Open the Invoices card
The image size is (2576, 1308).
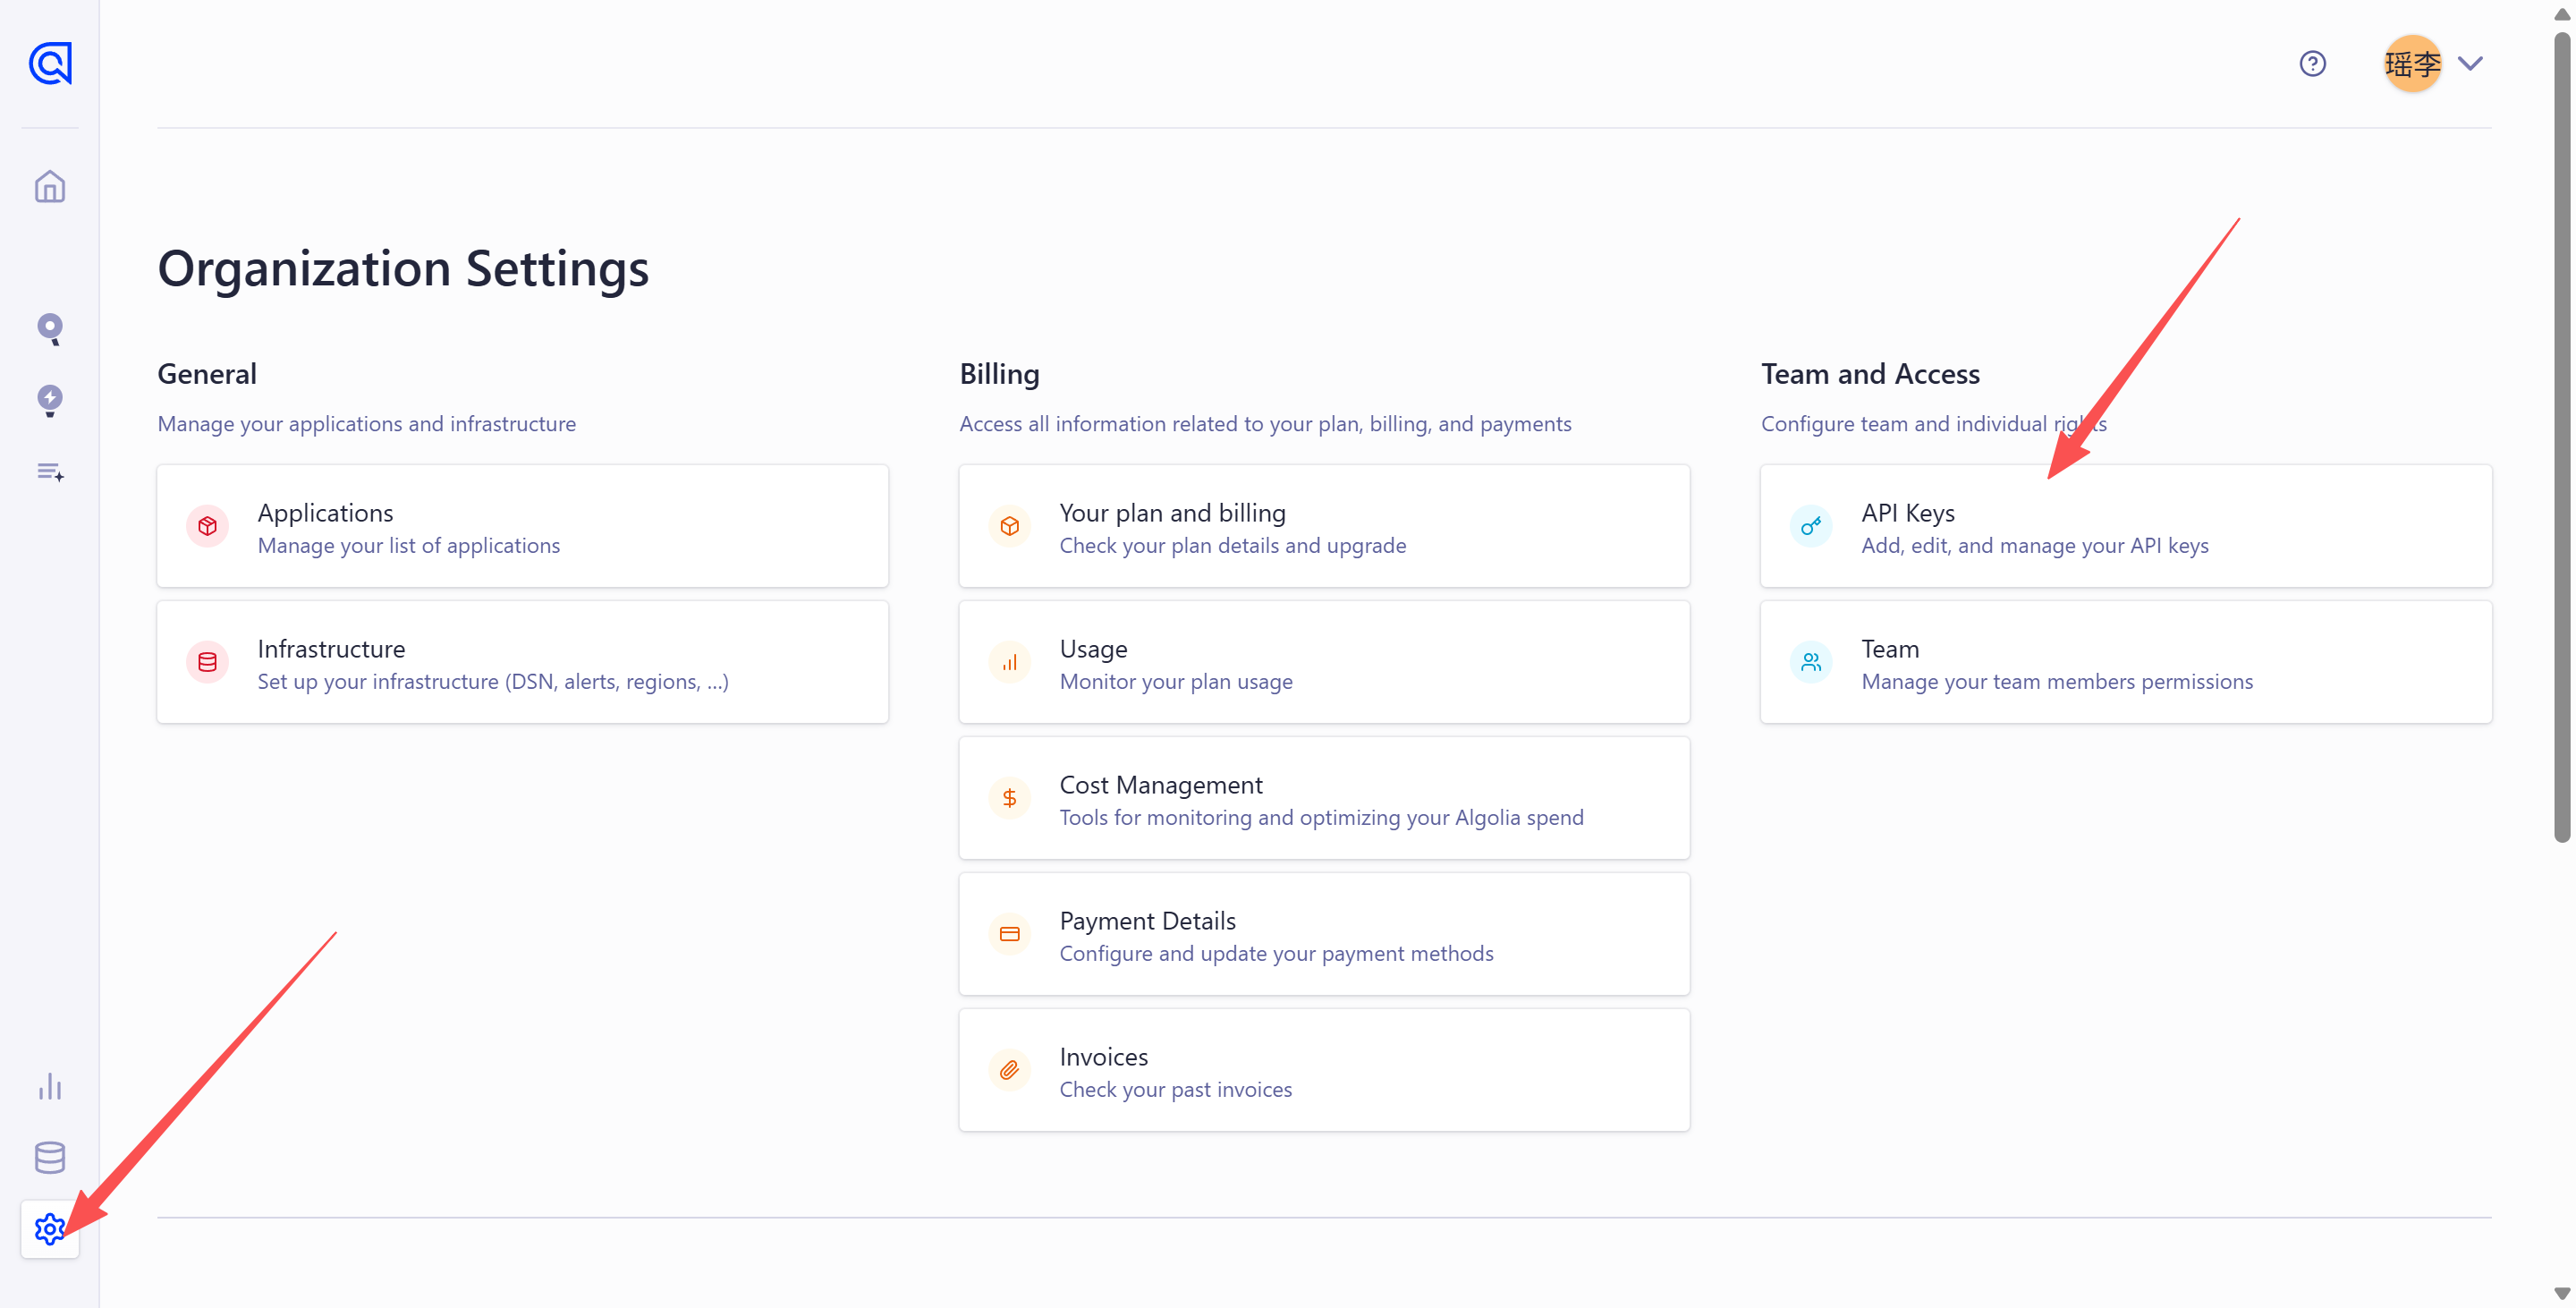(1323, 1070)
